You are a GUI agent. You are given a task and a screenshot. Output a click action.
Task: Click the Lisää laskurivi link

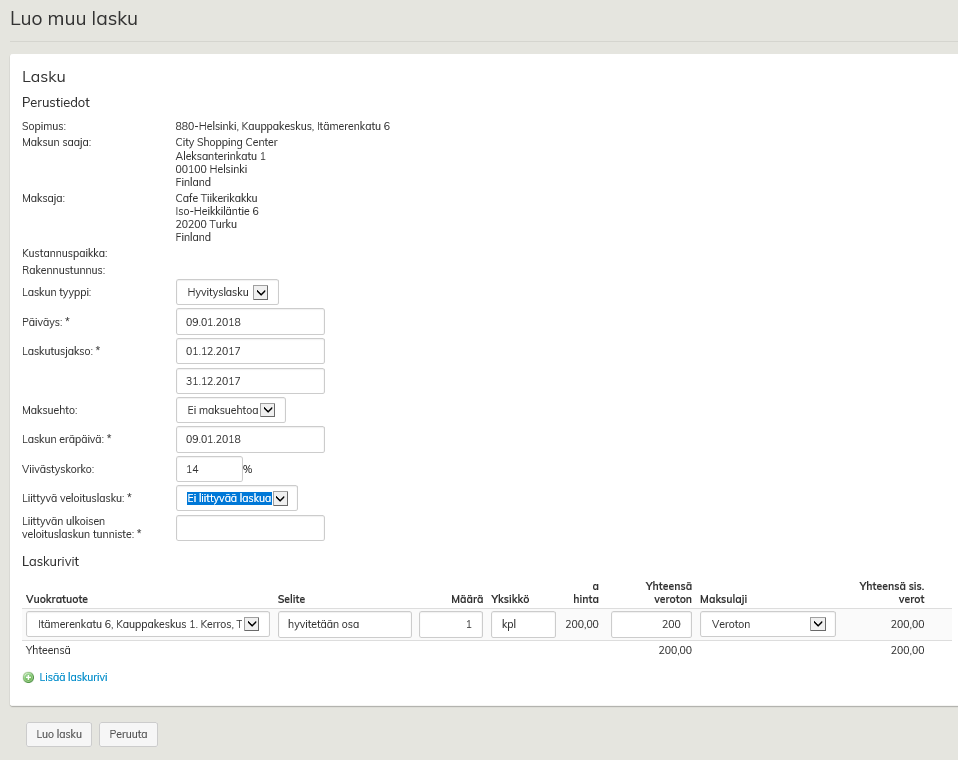tap(73, 677)
